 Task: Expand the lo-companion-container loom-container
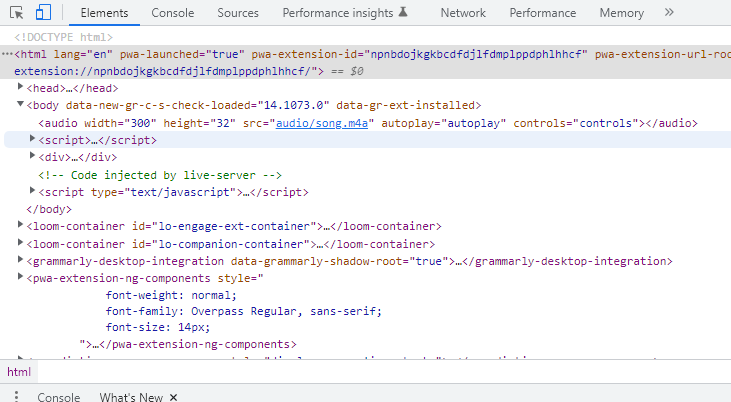tap(20, 242)
